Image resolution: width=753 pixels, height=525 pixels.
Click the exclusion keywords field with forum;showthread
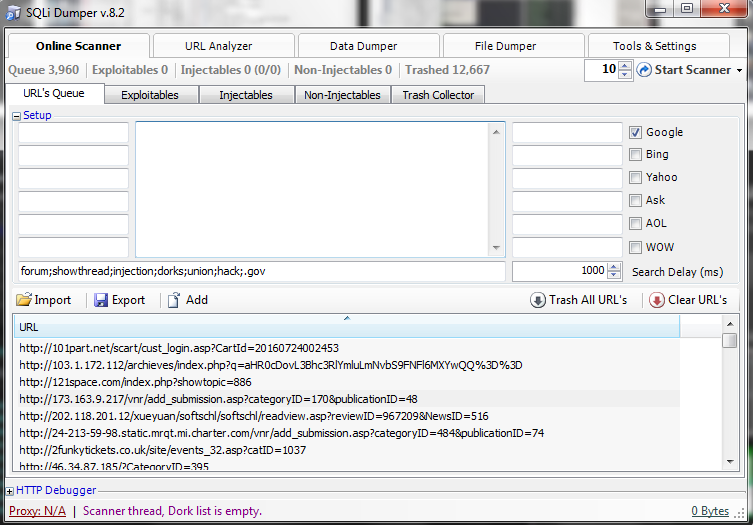262,271
